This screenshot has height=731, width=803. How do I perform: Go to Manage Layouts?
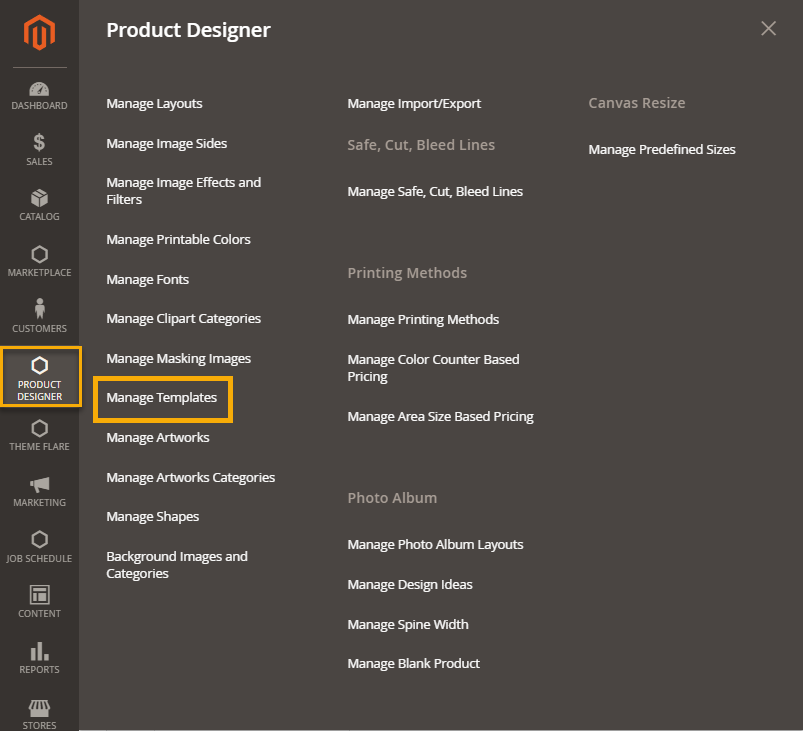pos(154,104)
